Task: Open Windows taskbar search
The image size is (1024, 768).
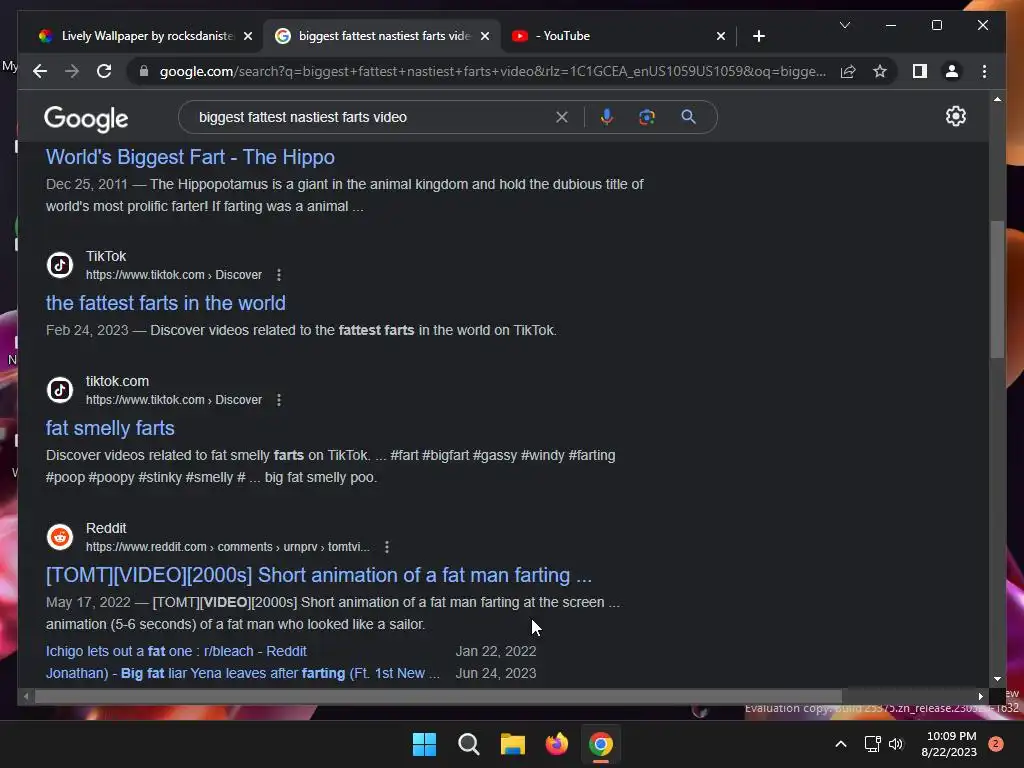Action: point(468,744)
